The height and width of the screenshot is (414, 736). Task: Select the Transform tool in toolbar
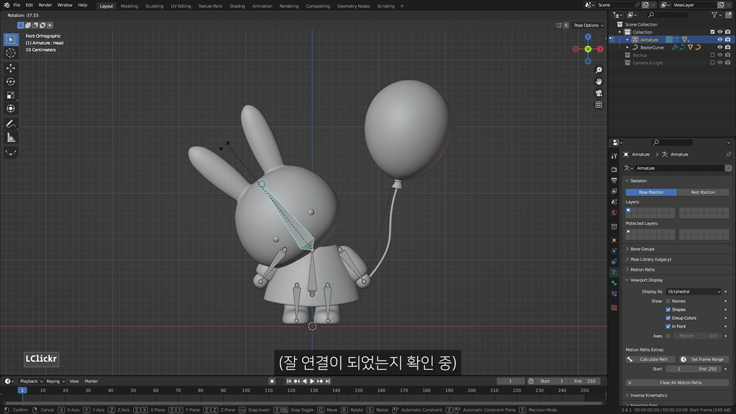(x=11, y=108)
